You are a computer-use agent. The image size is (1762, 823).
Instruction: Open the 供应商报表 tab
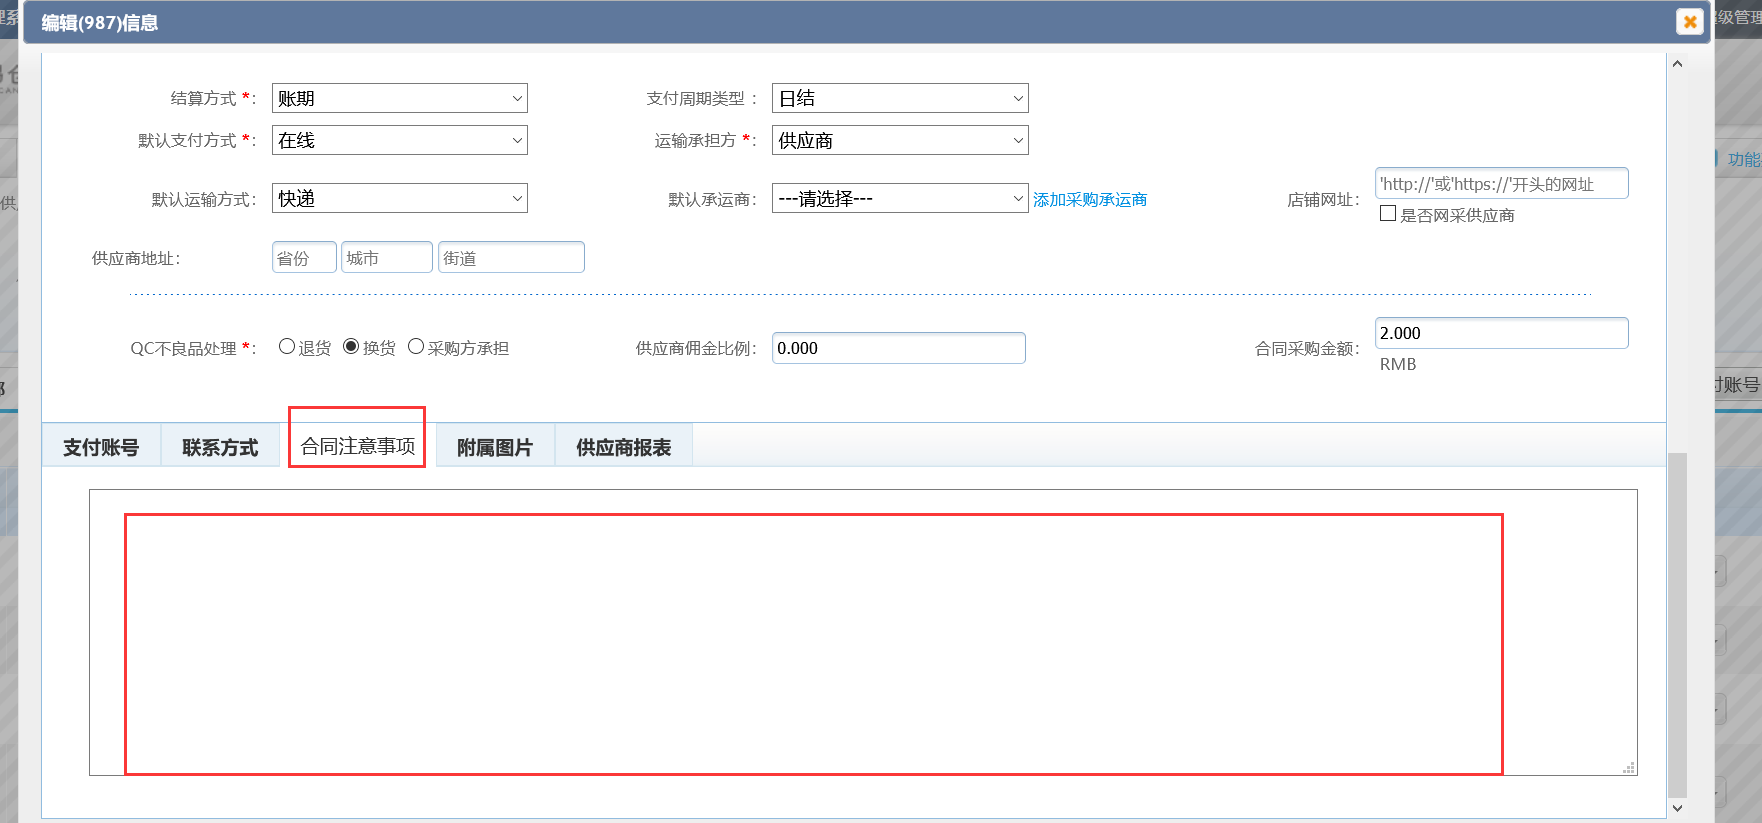point(623,447)
